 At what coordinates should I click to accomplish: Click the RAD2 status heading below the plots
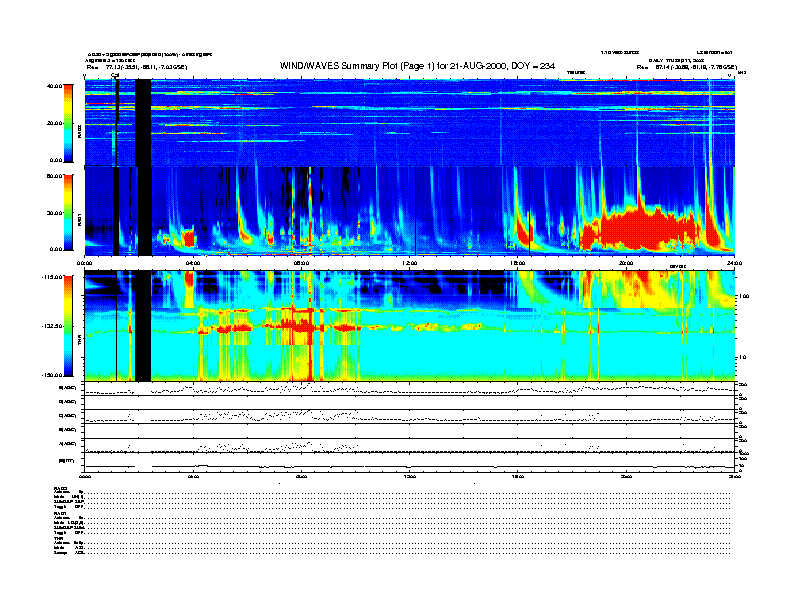[60, 488]
